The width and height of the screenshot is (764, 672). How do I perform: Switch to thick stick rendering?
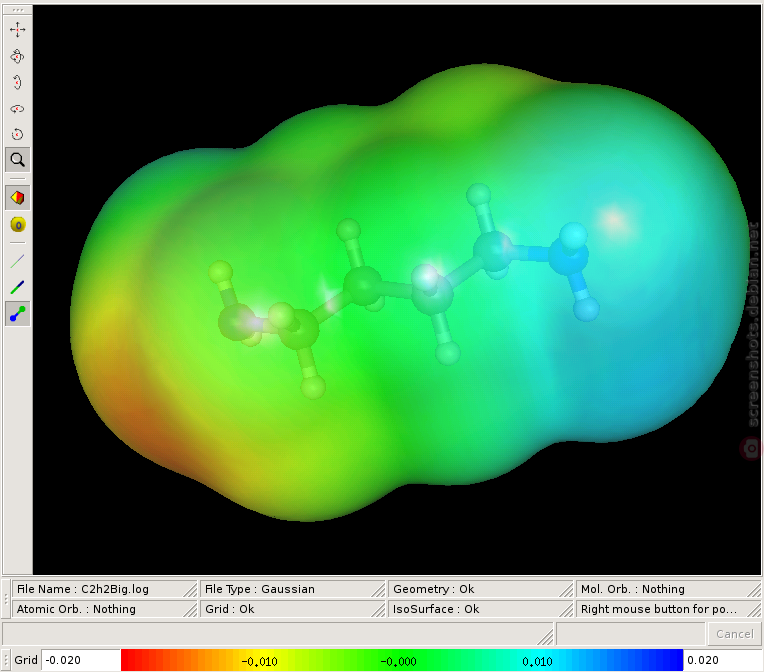[18, 288]
